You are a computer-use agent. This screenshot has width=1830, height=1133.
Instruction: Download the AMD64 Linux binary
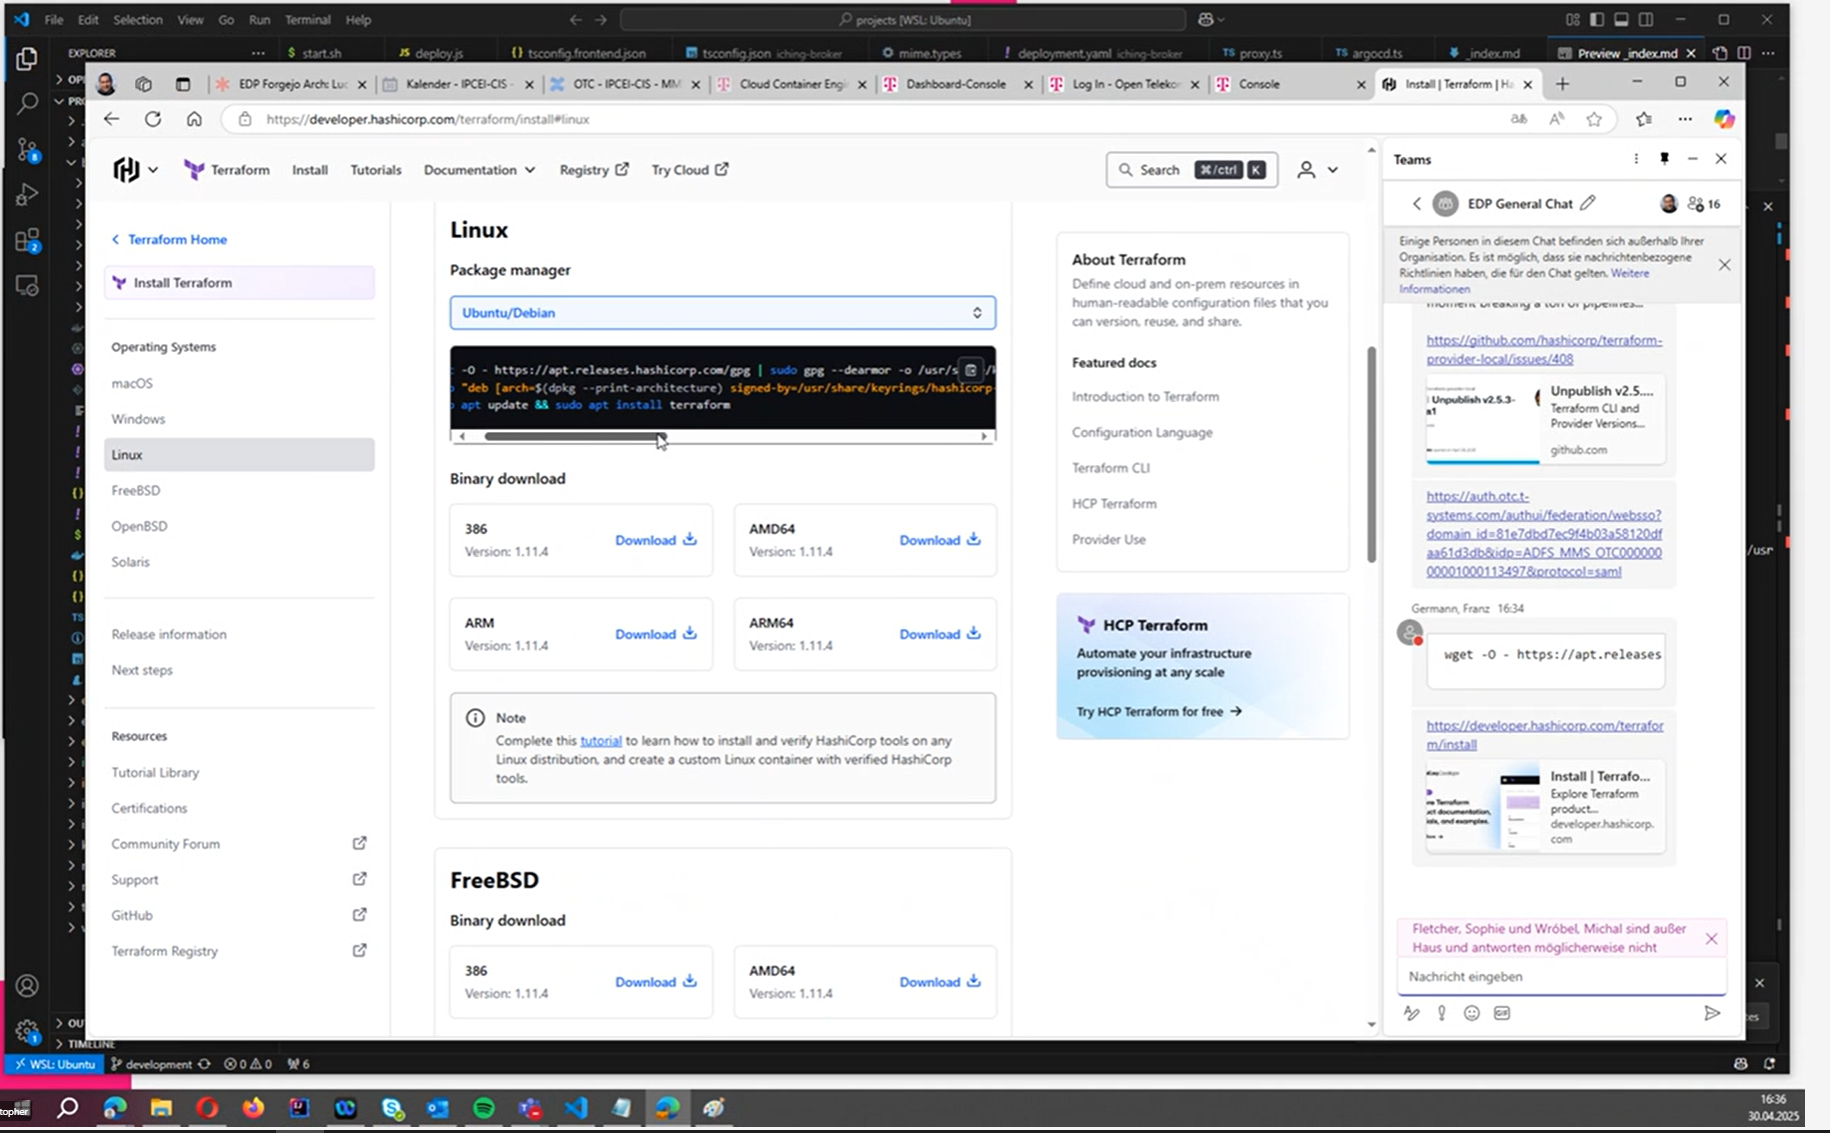[940, 540]
